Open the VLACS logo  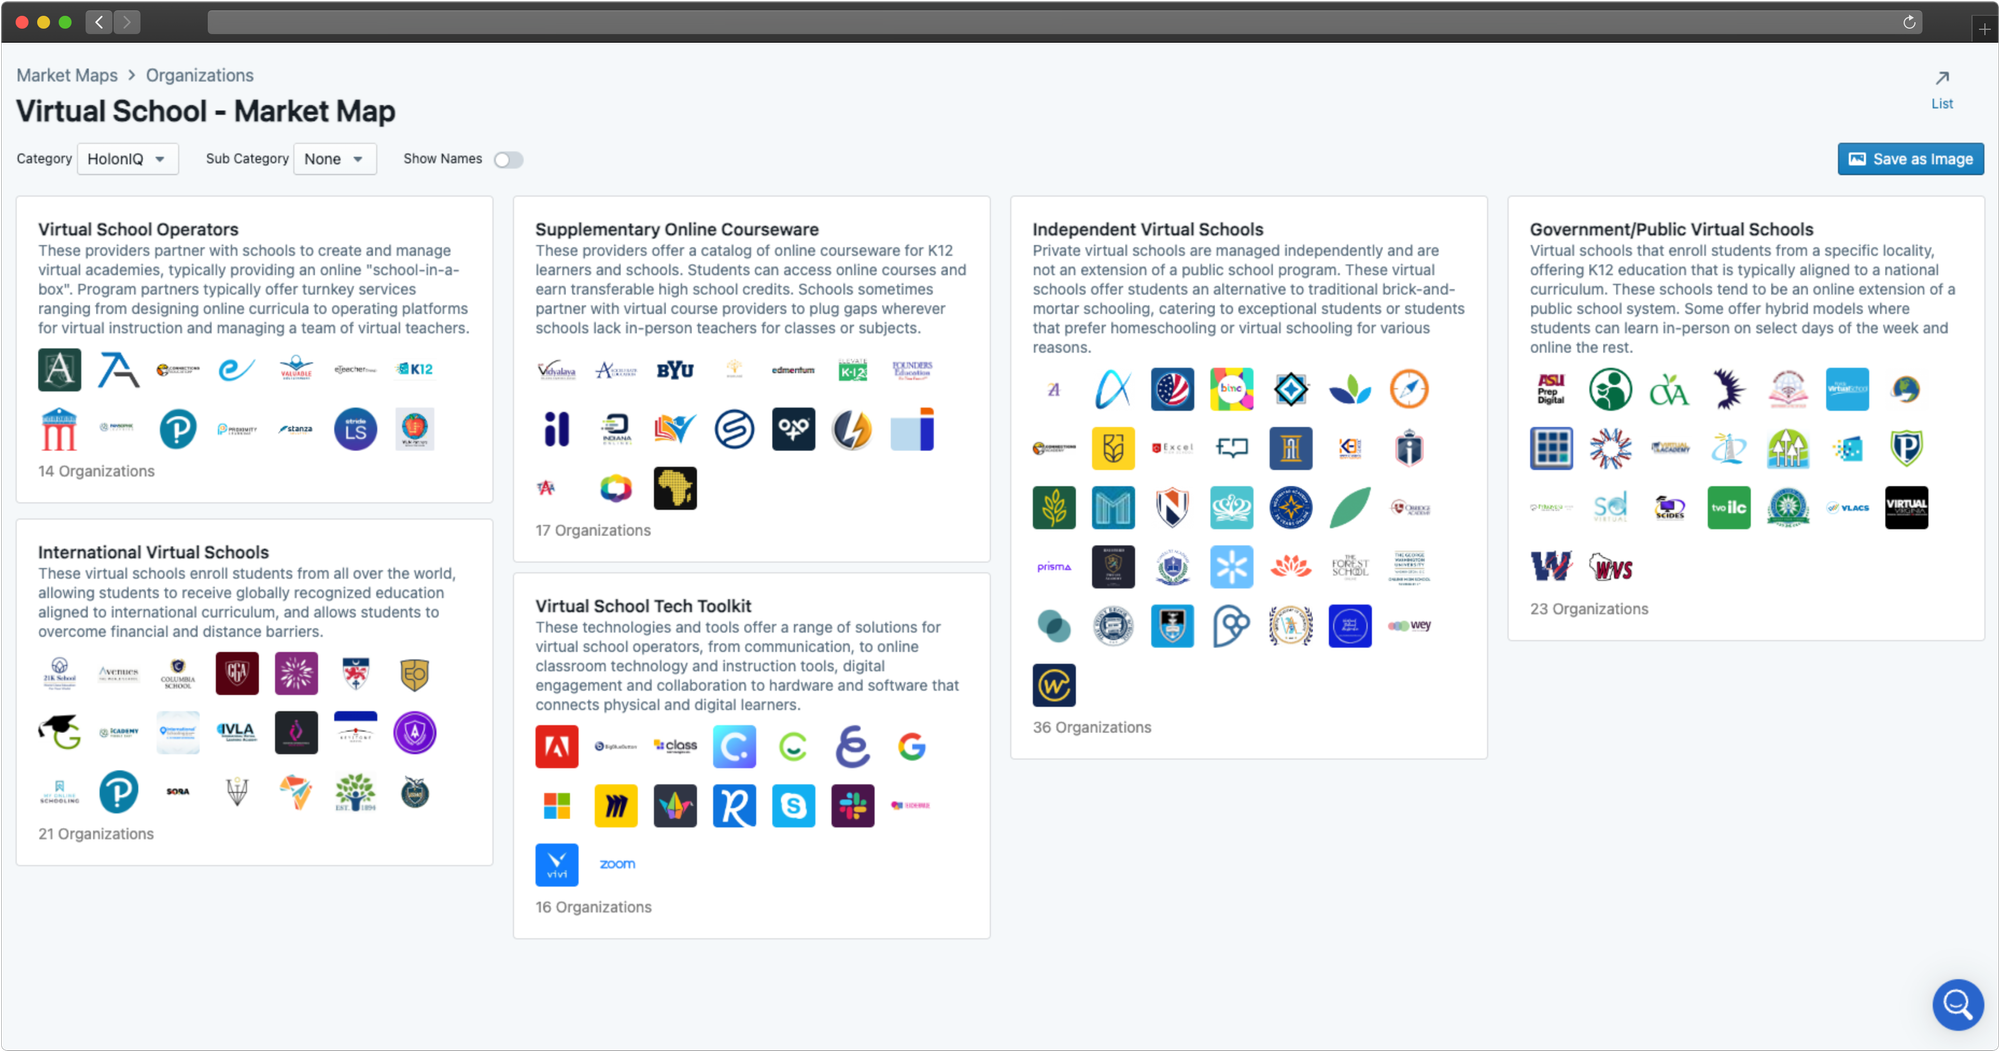[x=1847, y=508]
